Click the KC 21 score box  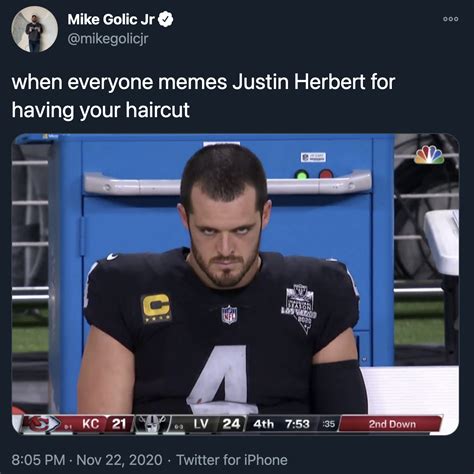(105, 424)
